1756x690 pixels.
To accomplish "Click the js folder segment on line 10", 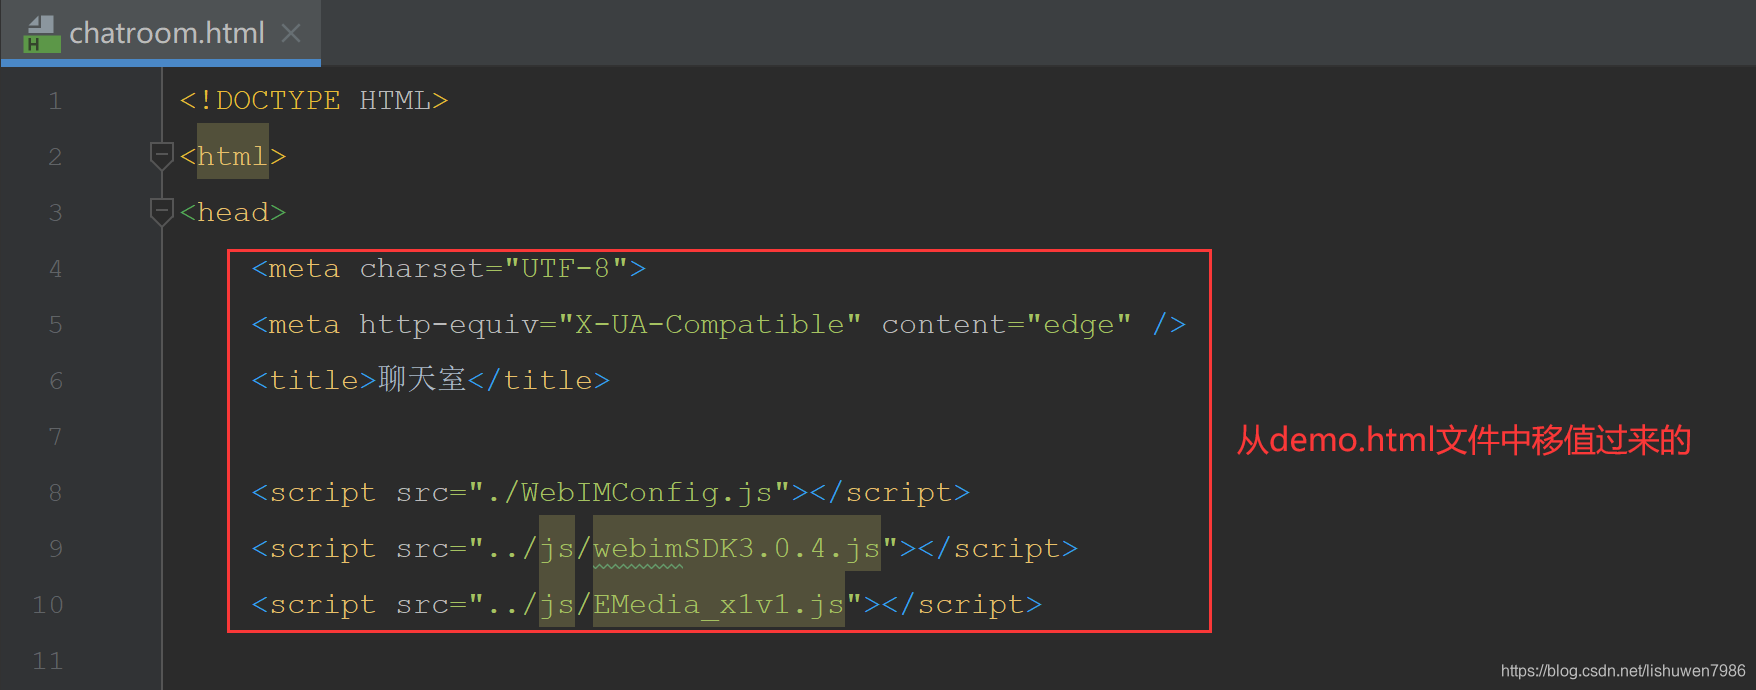I will tap(557, 605).
